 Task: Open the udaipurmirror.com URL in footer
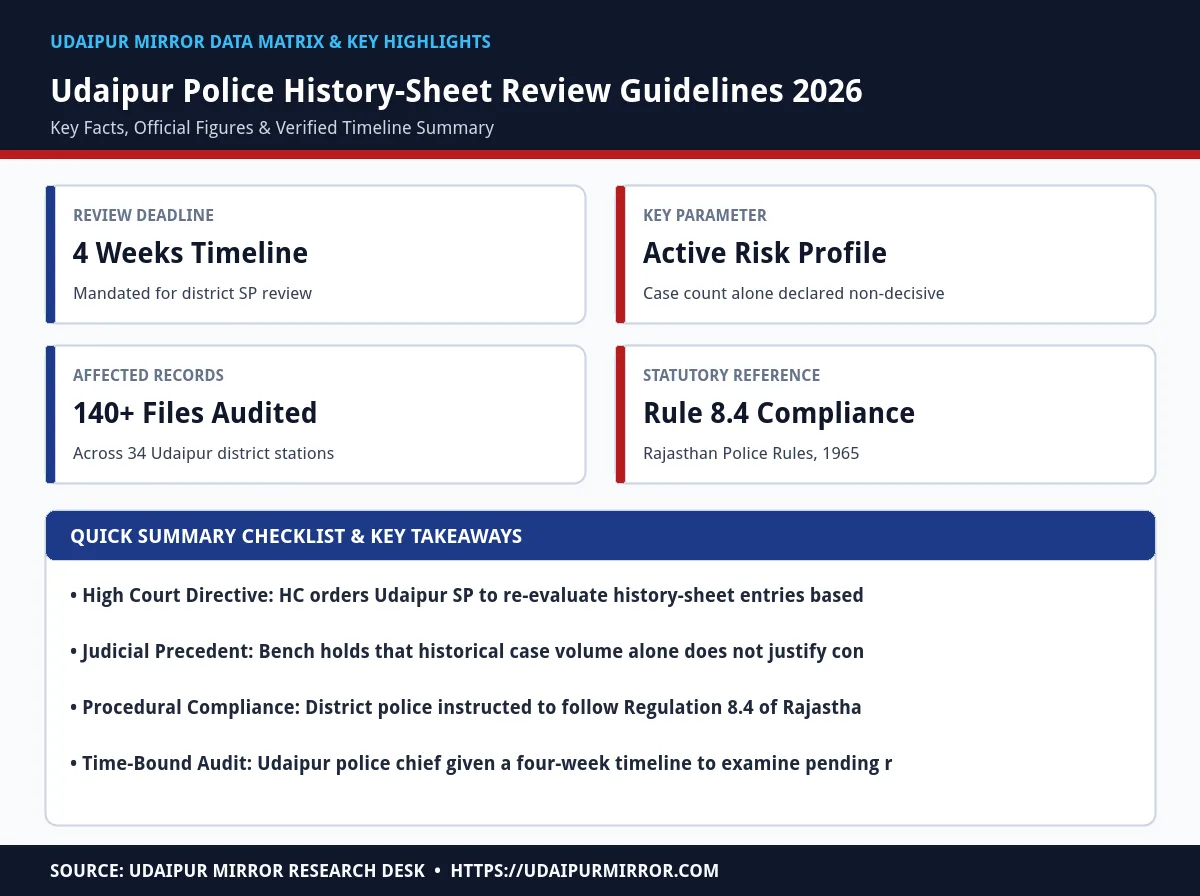[x=585, y=871]
